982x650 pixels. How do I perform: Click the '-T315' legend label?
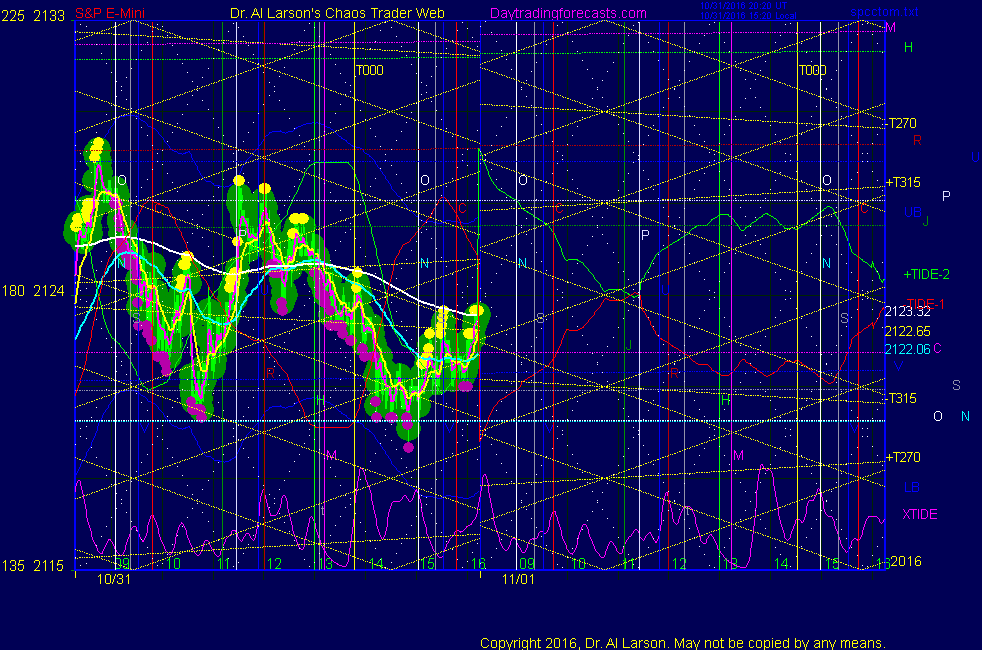(x=901, y=398)
